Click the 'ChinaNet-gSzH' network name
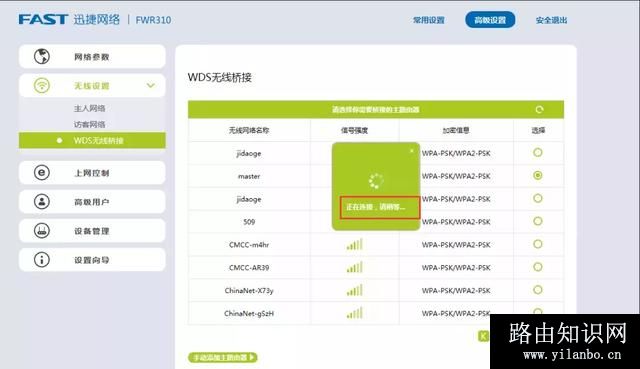Screen dimensions: 640x369 (249, 313)
